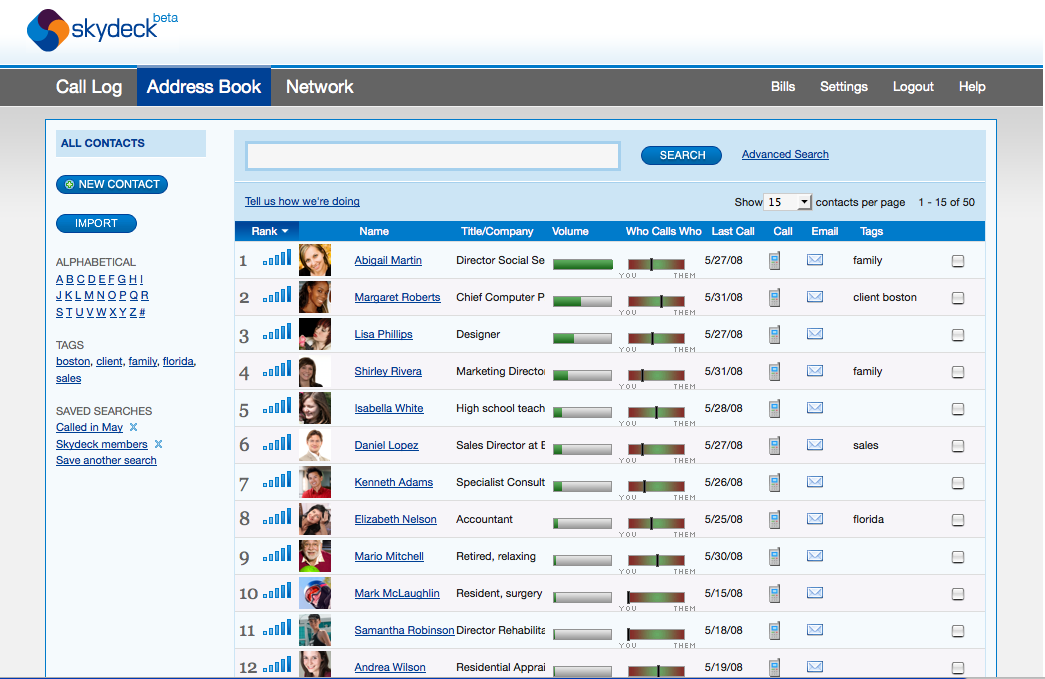Expand the Advanced Search options
1045x679 pixels.
(785, 154)
